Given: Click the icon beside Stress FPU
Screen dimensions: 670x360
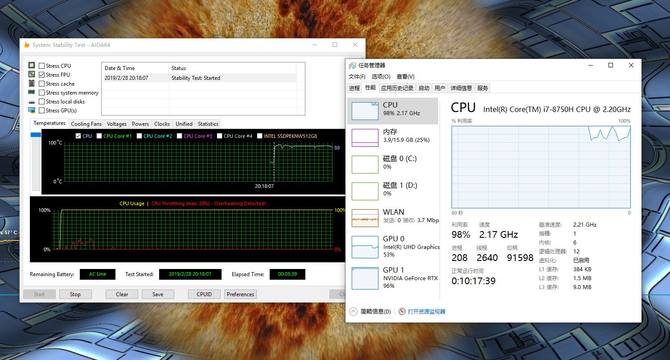Looking at the screenshot, I should 32,74.
